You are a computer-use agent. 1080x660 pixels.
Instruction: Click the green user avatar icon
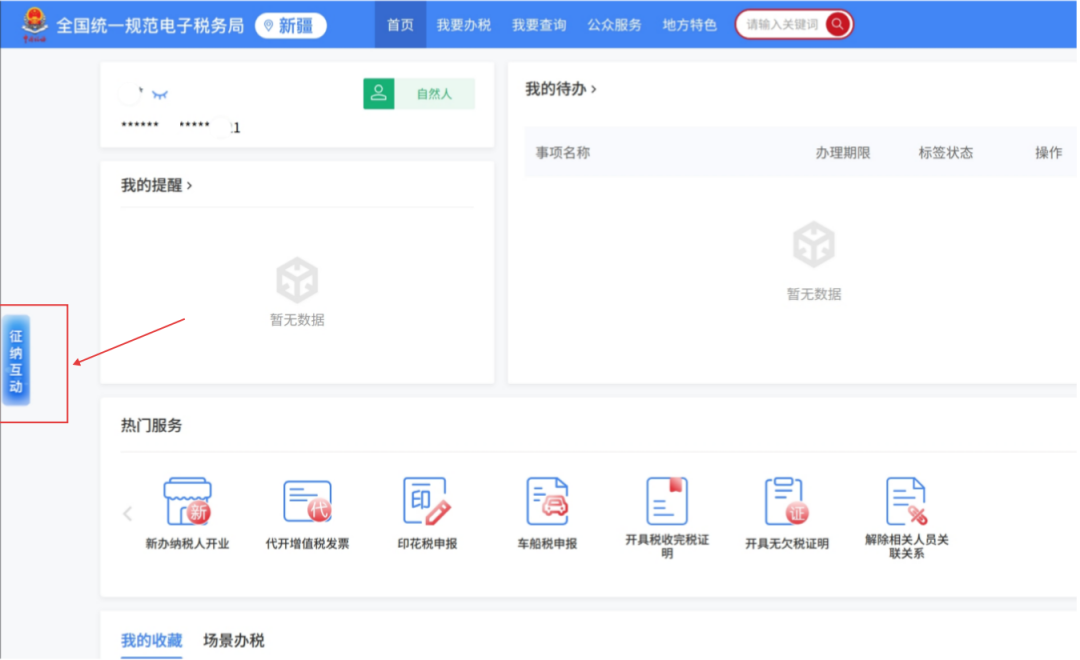tap(379, 93)
